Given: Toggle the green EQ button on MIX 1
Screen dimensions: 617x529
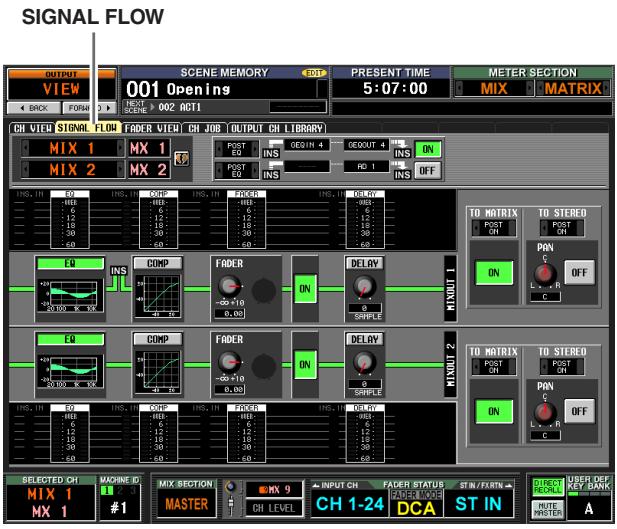Looking at the screenshot, I should tap(70, 263).
